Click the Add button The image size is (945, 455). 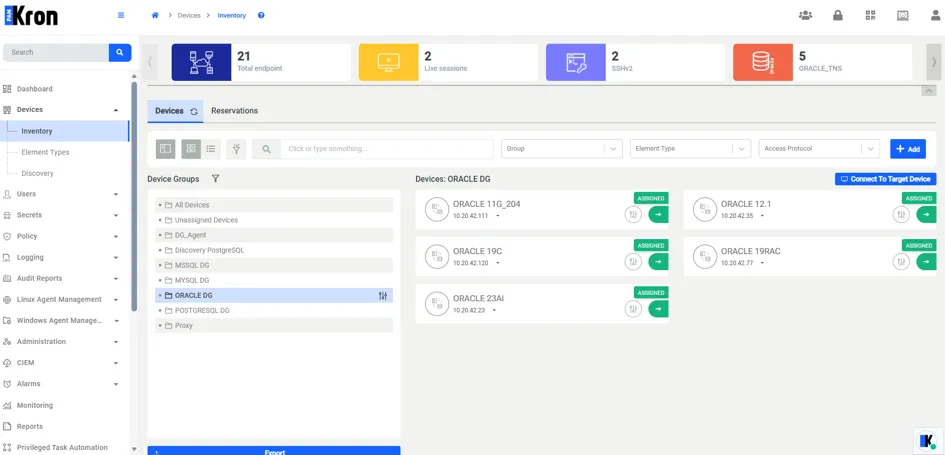908,149
